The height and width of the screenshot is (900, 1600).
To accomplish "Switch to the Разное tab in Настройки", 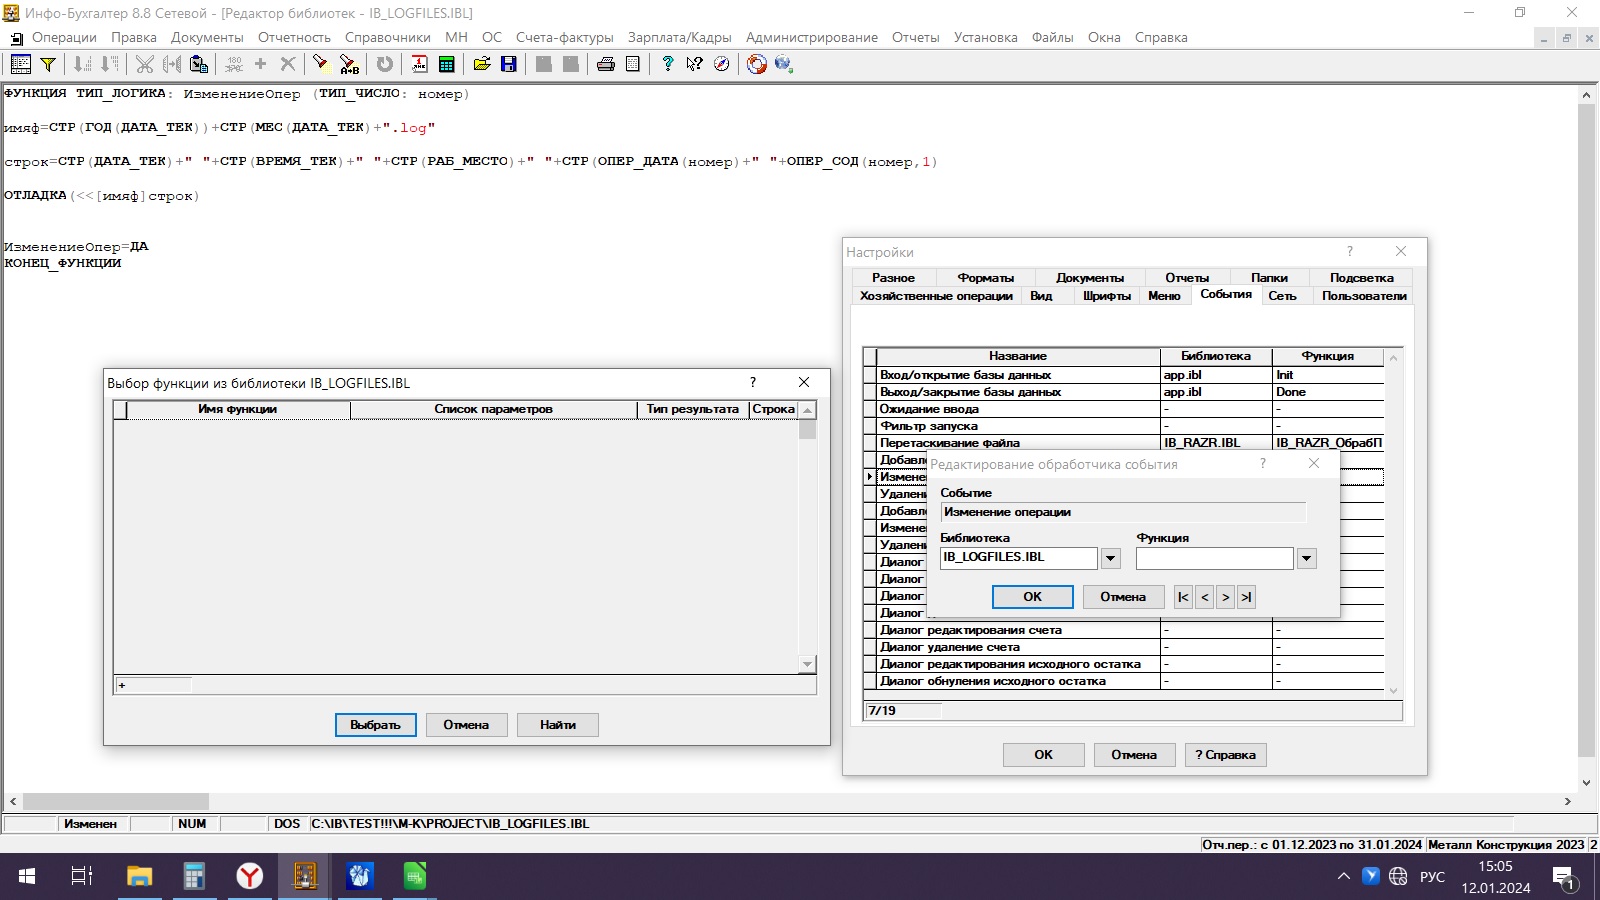I will [893, 278].
